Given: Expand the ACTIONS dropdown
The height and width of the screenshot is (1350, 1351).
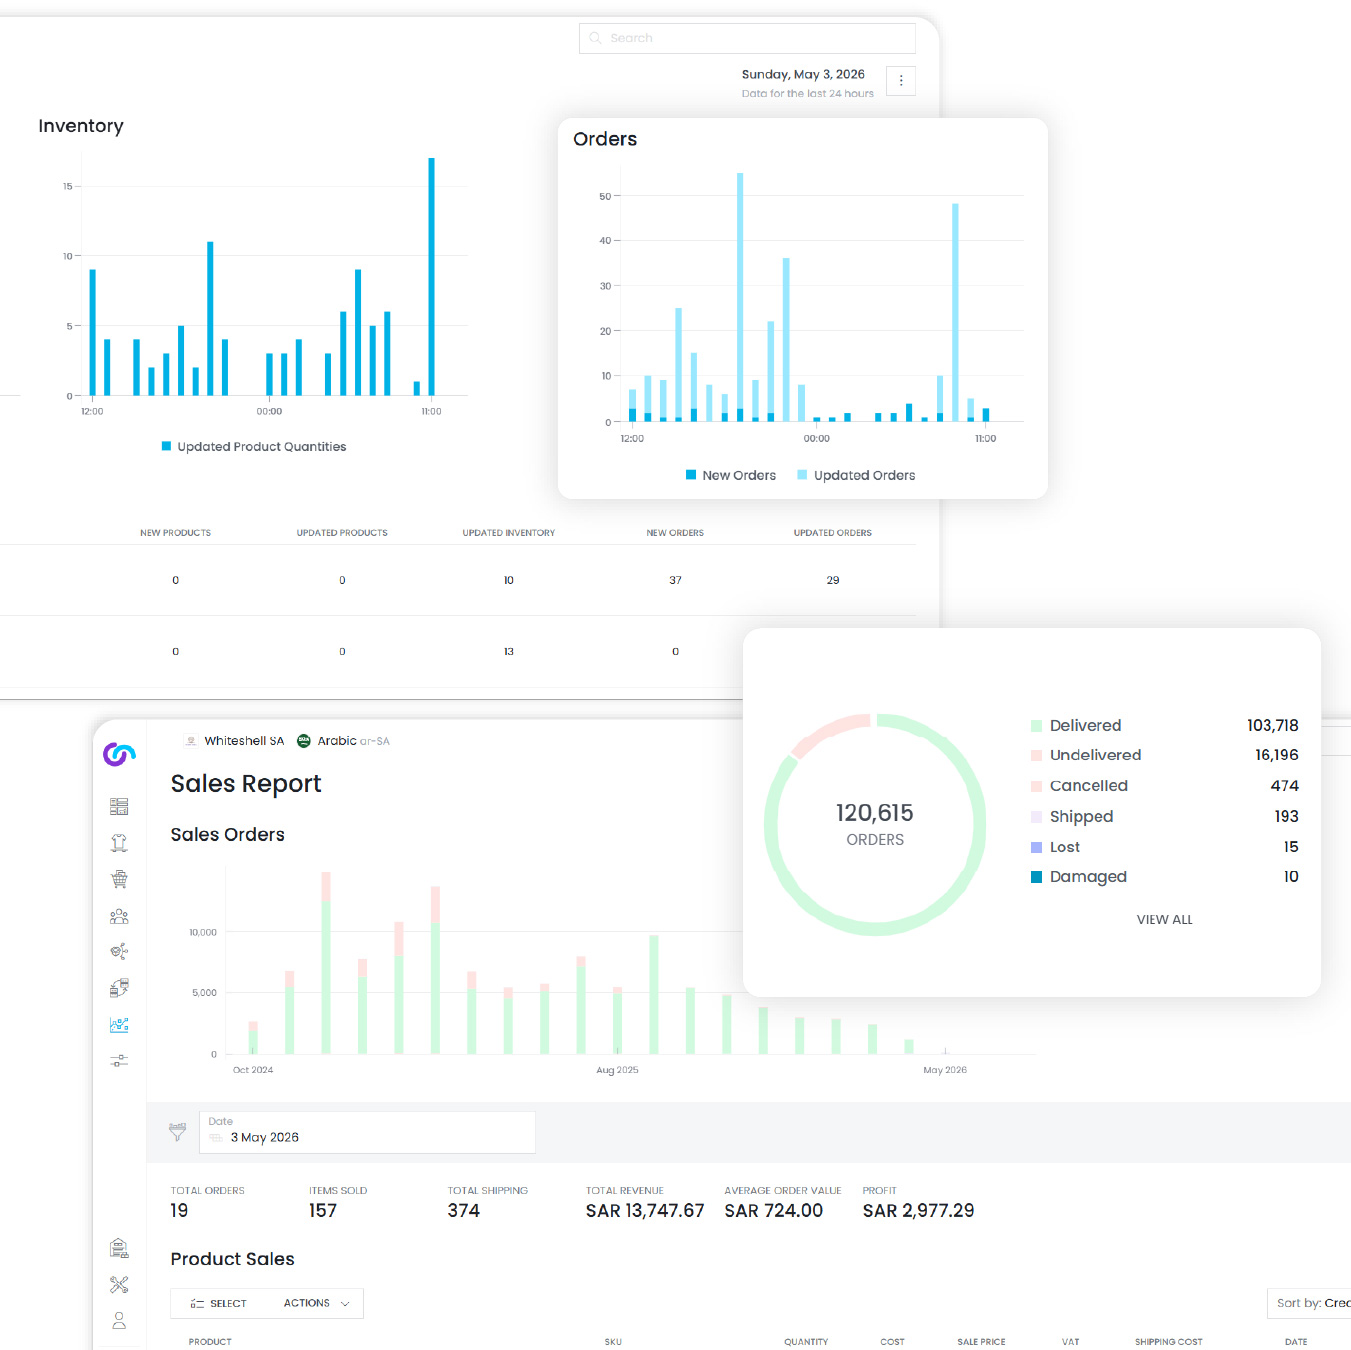Looking at the screenshot, I should [x=316, y=1303].
